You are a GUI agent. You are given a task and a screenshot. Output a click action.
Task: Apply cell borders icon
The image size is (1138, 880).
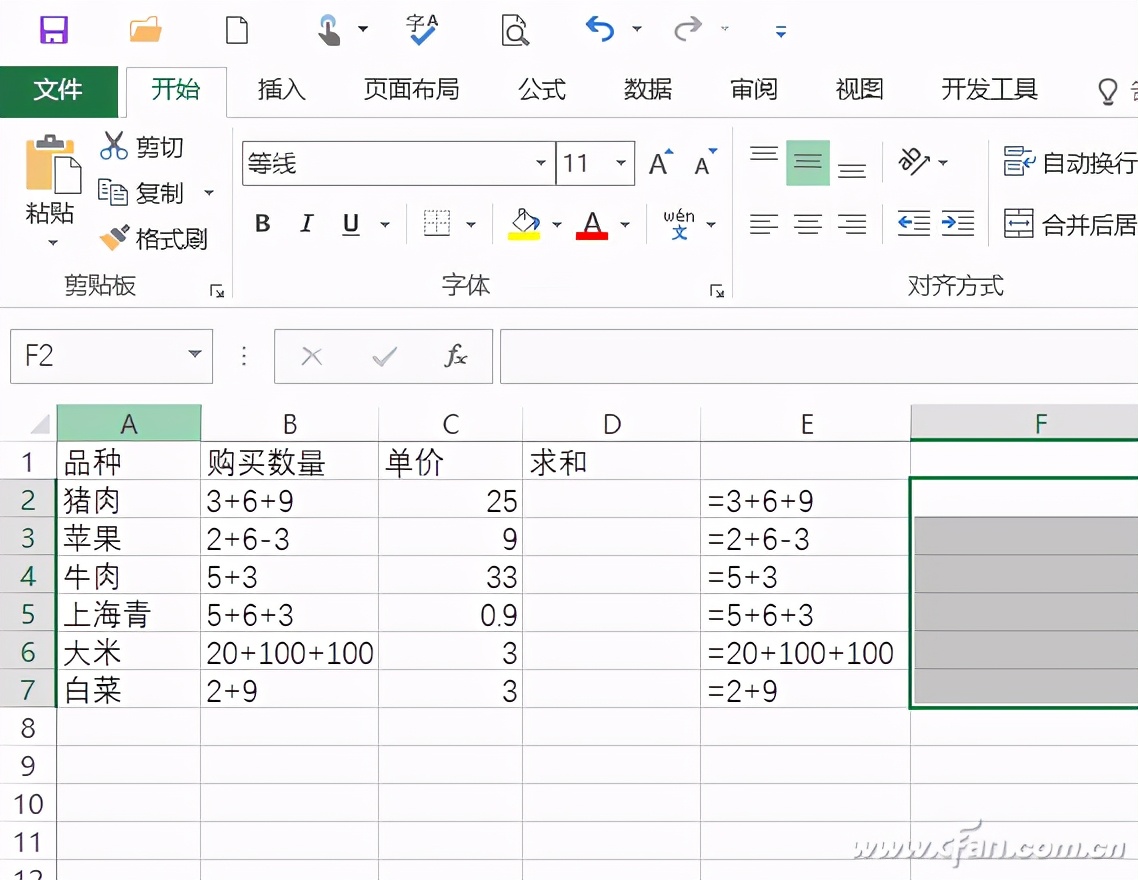tap(437, 223)
